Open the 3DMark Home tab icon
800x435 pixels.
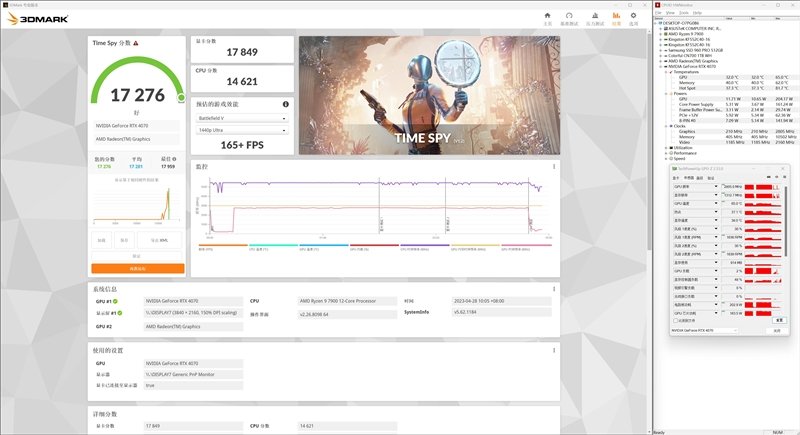coord(547,16)
